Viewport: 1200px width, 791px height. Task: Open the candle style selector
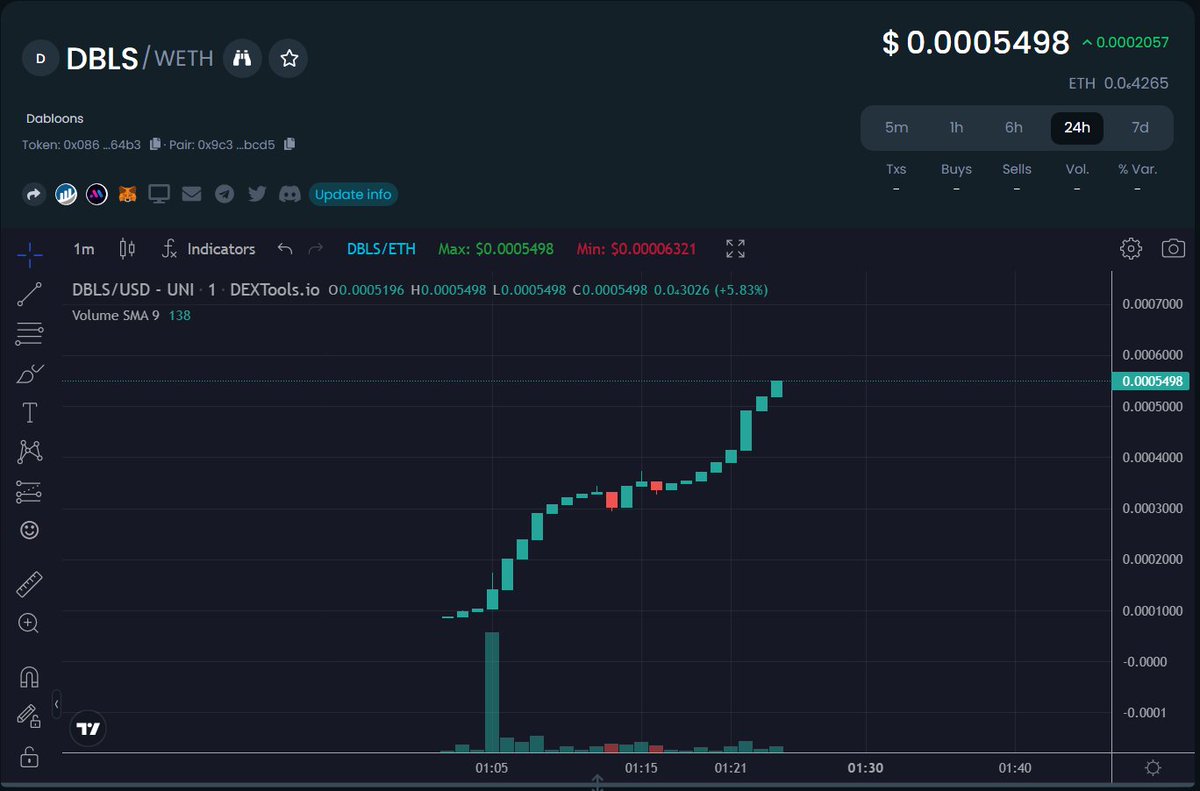point(126,248)
